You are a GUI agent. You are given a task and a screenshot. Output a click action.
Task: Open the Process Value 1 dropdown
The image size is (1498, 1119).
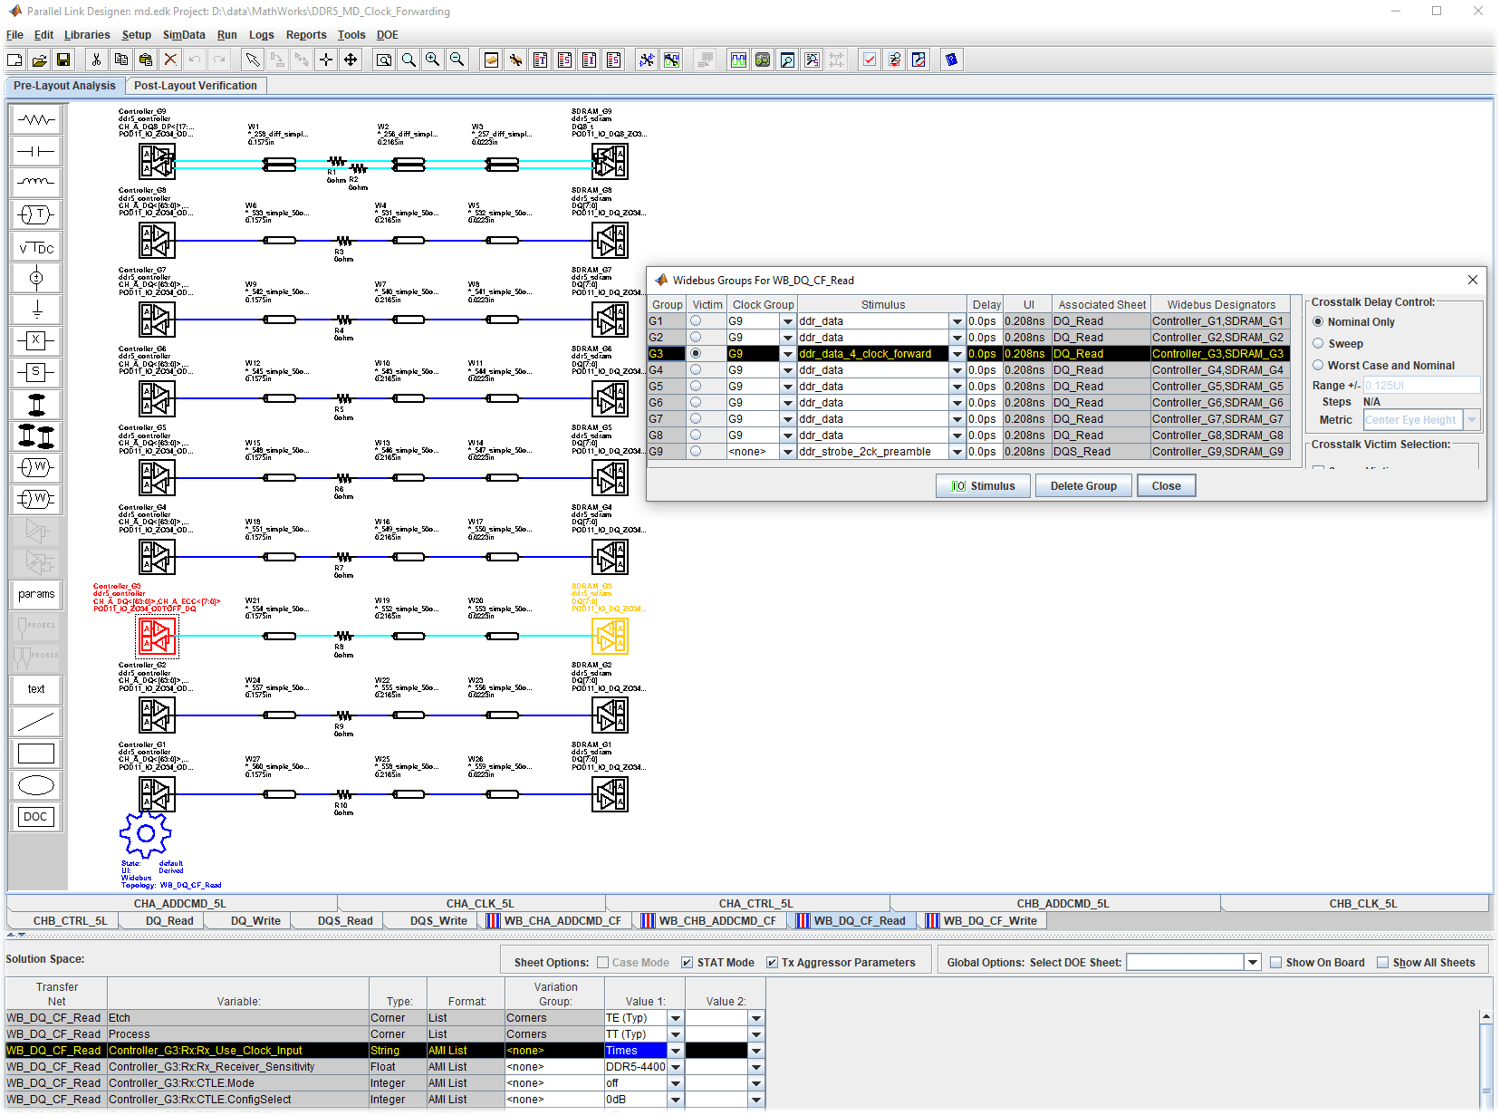click(x=676, y=1034)
